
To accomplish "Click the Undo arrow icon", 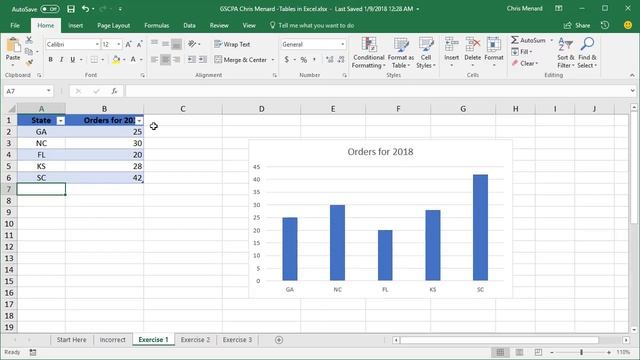I will pyautogui.click(x=85, y=9).
